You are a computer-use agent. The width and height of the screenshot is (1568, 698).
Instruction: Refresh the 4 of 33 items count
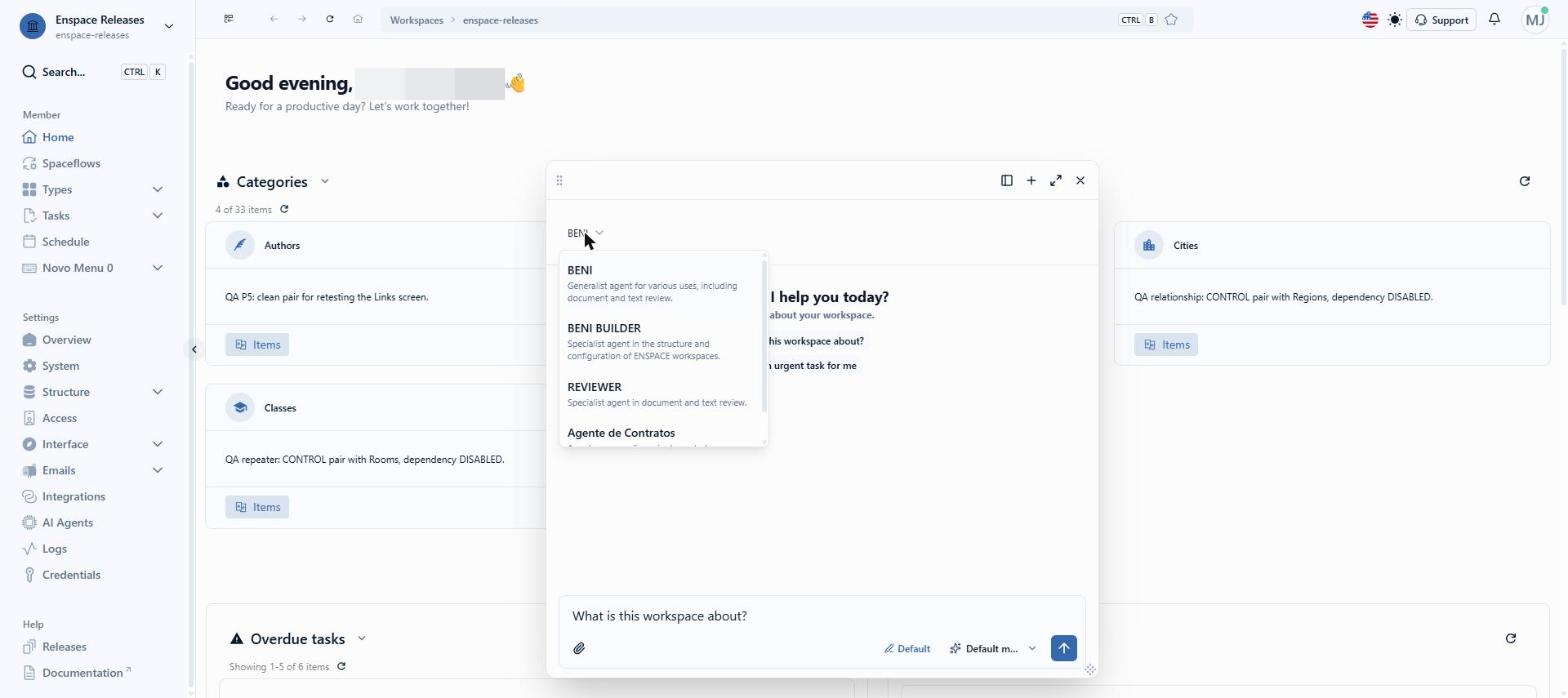[x=284, y=209]
